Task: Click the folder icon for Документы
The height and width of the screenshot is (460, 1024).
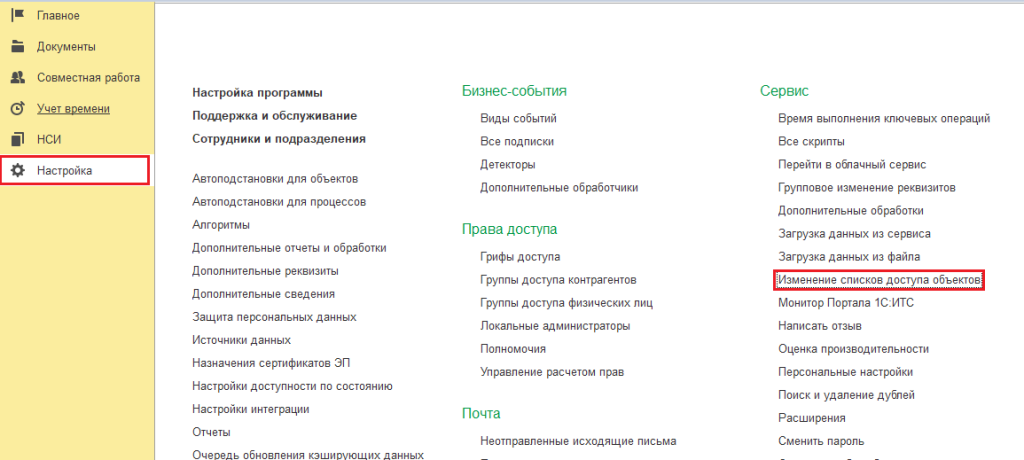Action: point(17,47)
